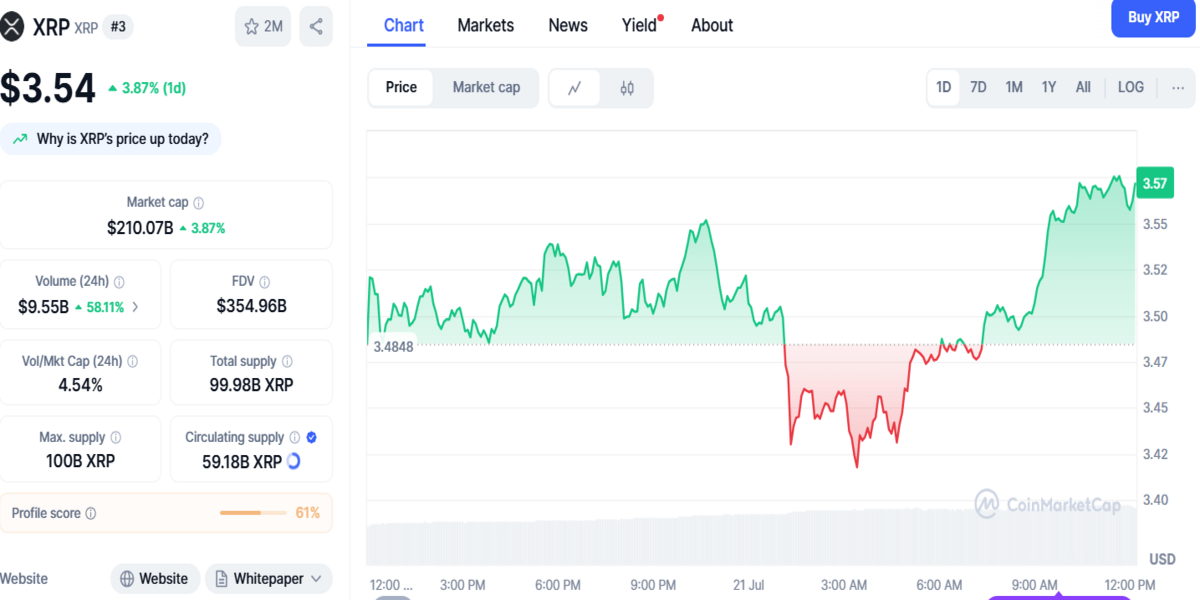
Task: Switch to candlestick chart view icon
Action: 627,88
